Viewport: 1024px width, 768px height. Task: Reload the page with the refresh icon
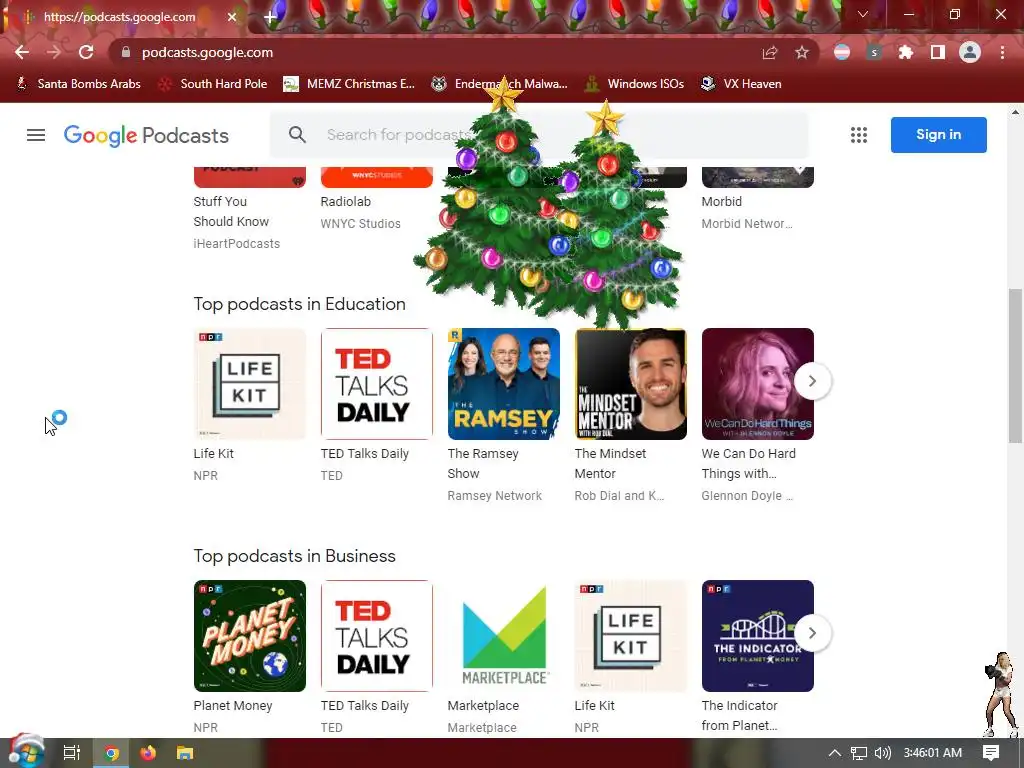point(86,52)
